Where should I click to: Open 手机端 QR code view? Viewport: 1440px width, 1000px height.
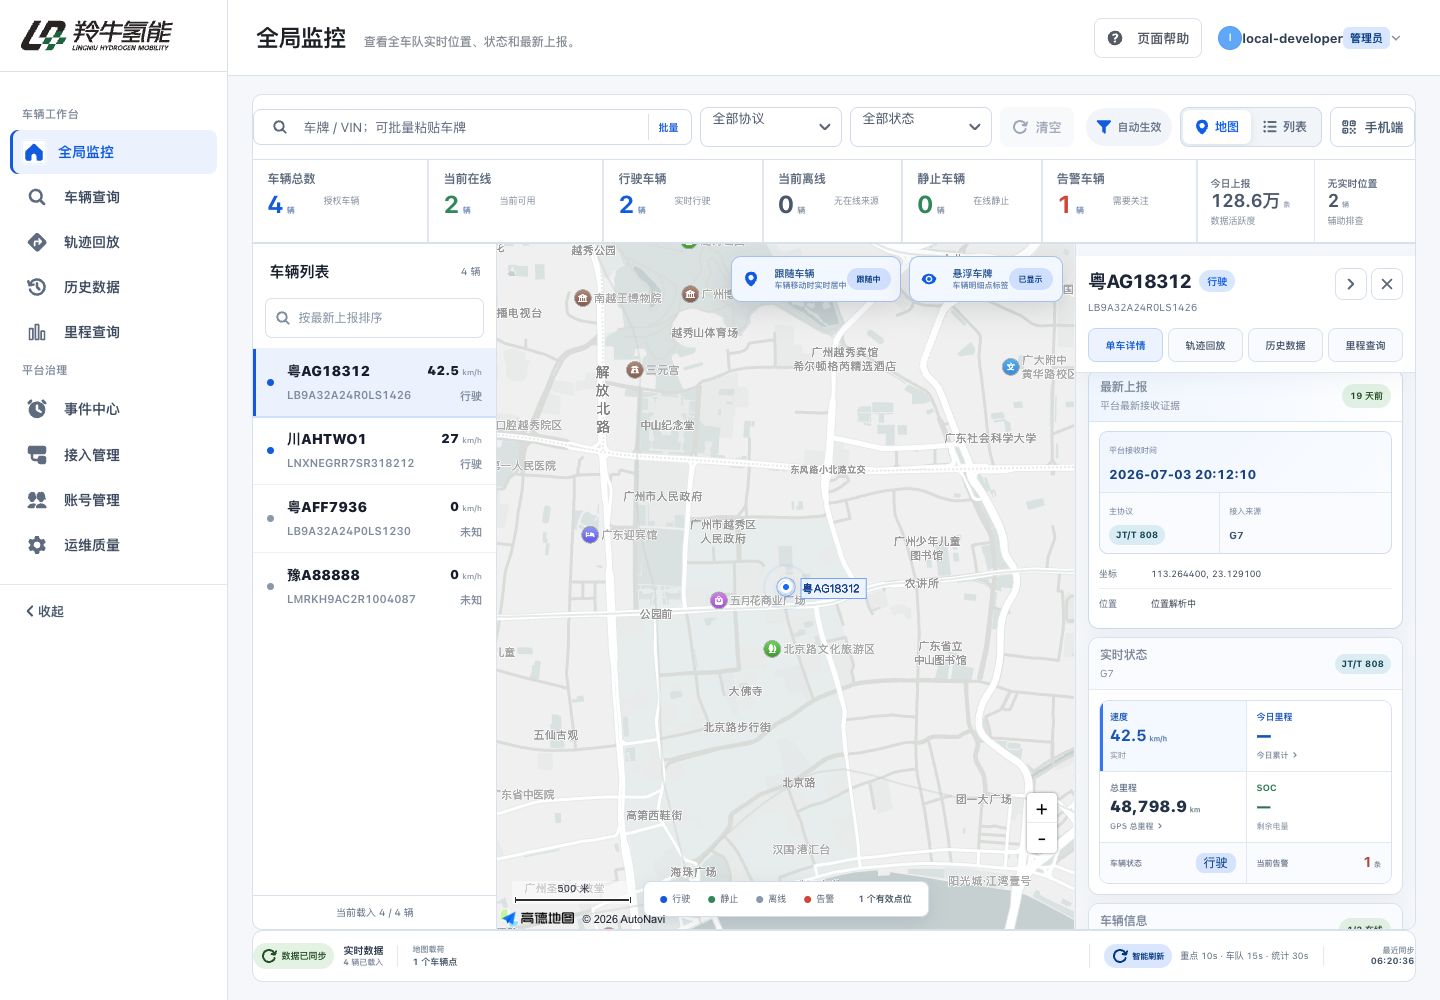tap(1372, 127)
